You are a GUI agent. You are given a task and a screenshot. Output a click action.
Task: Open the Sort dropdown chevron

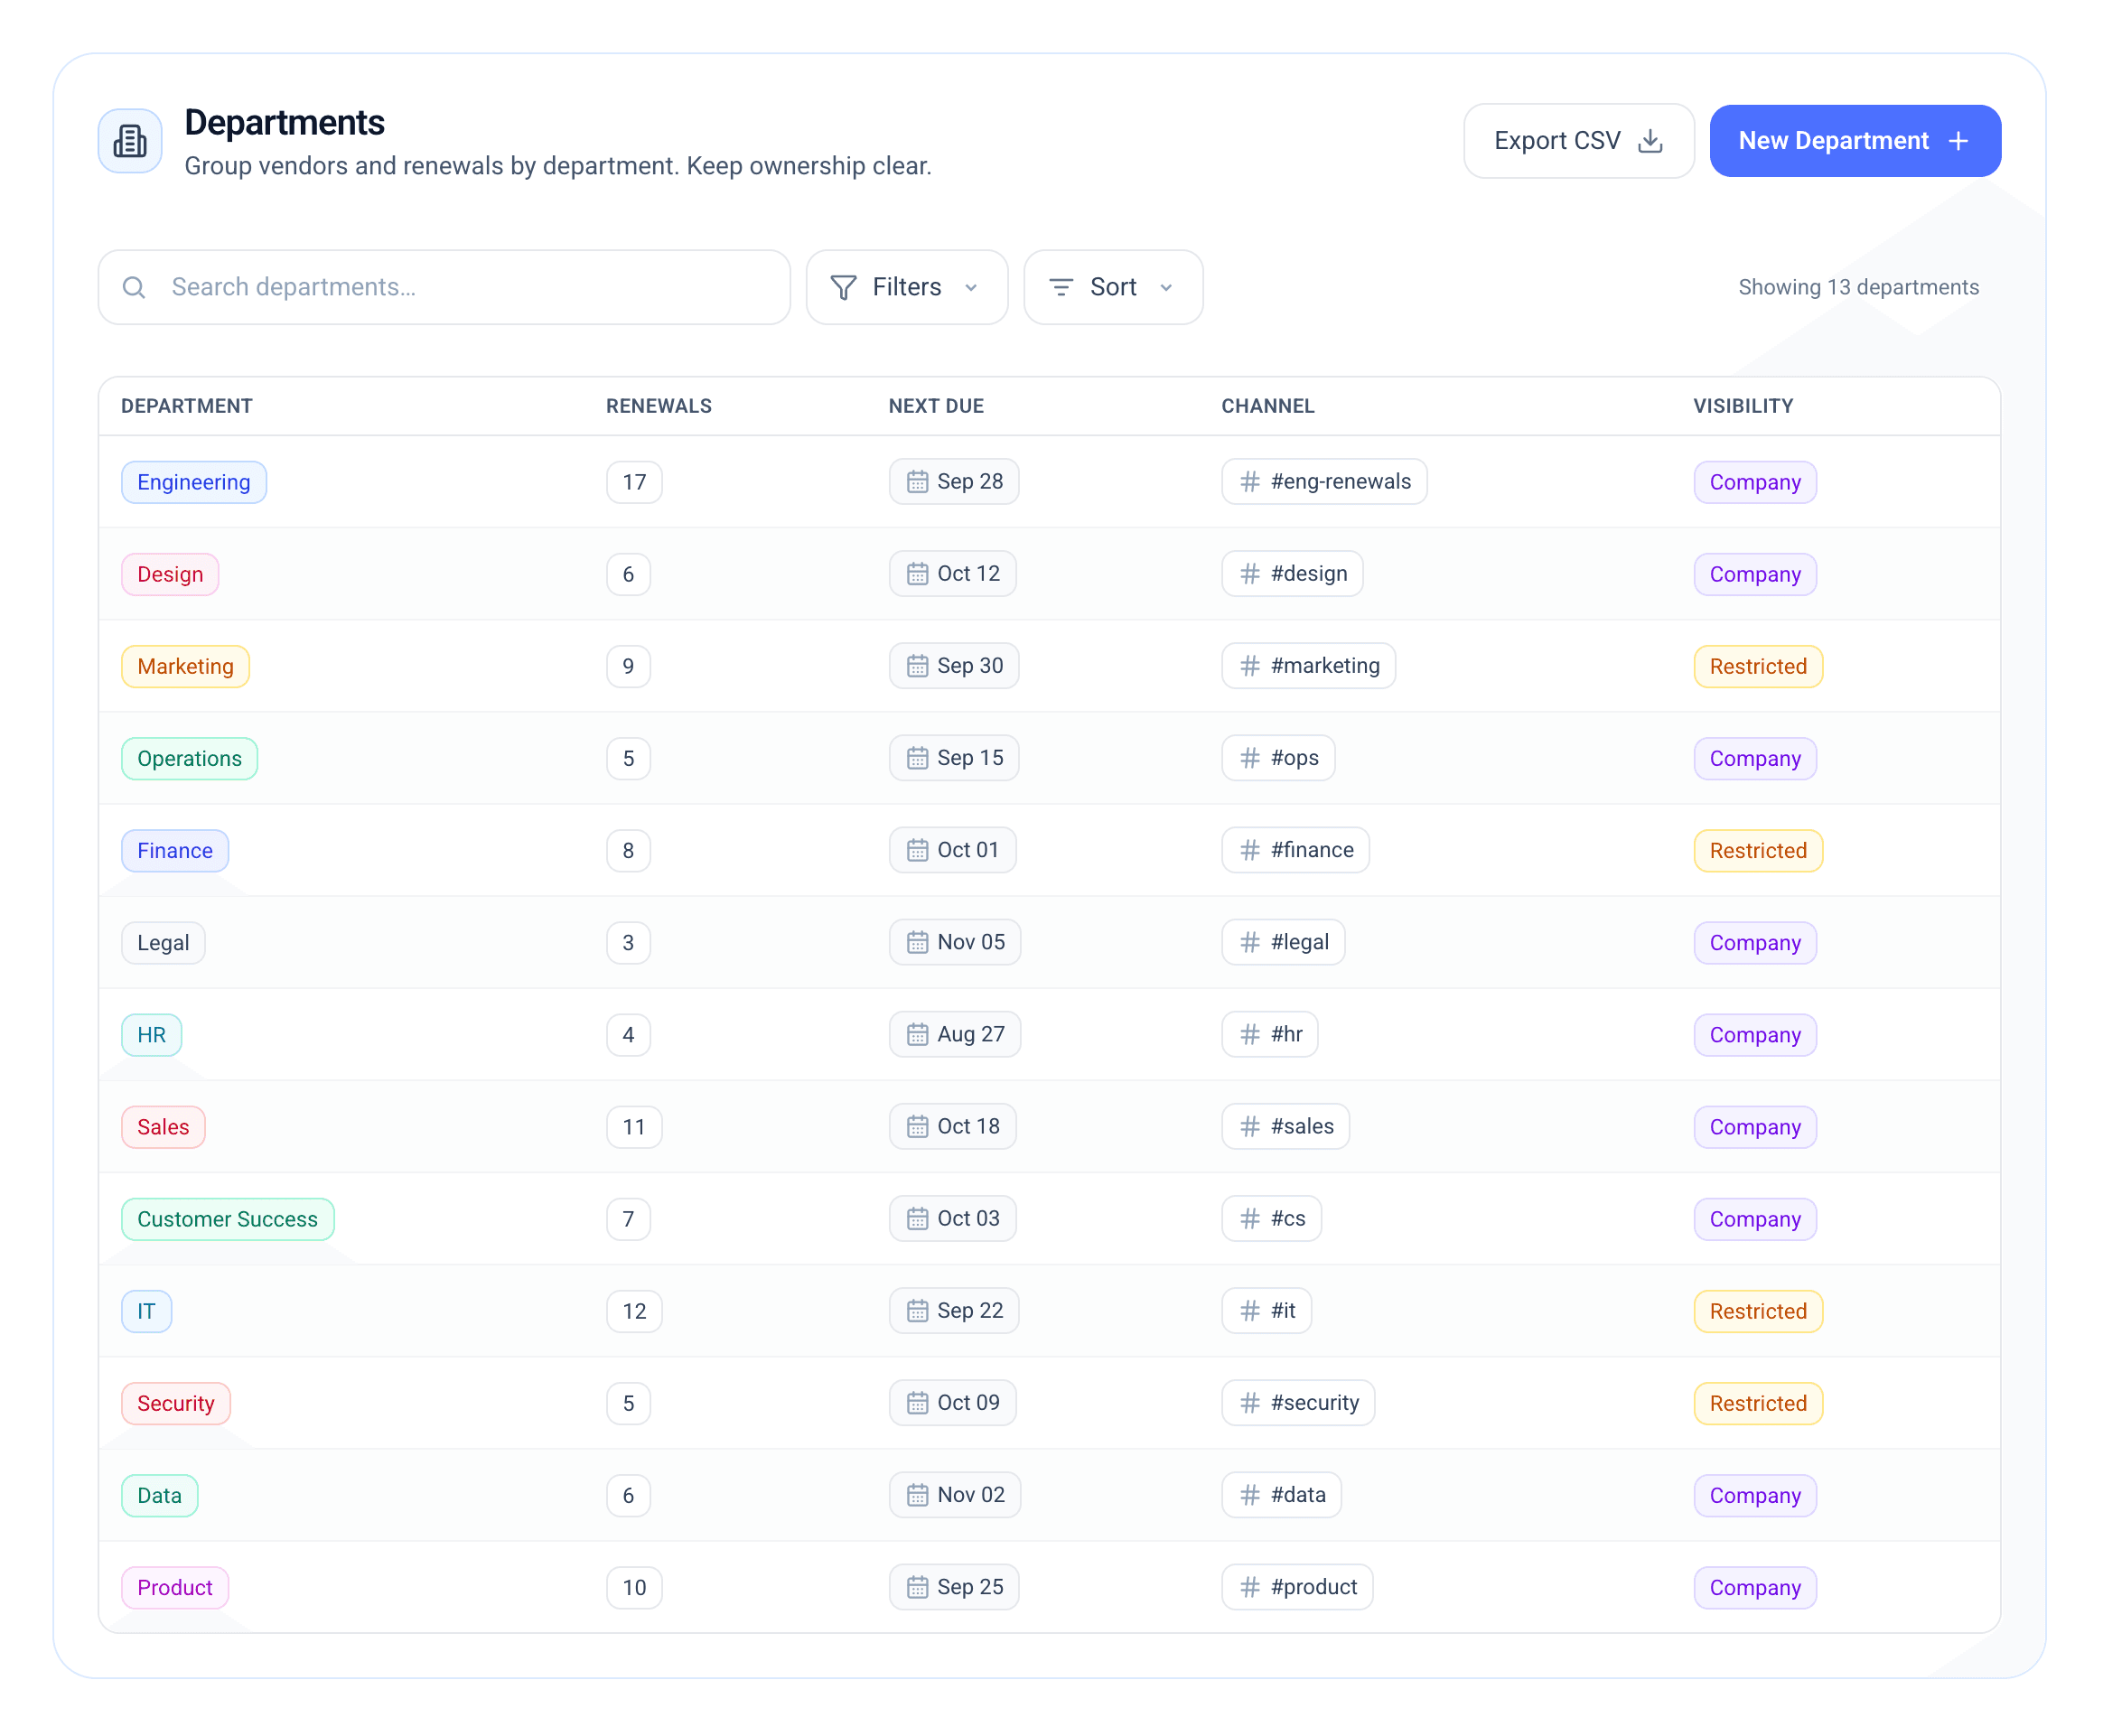pyautogui.click(x=1166, y=288)
